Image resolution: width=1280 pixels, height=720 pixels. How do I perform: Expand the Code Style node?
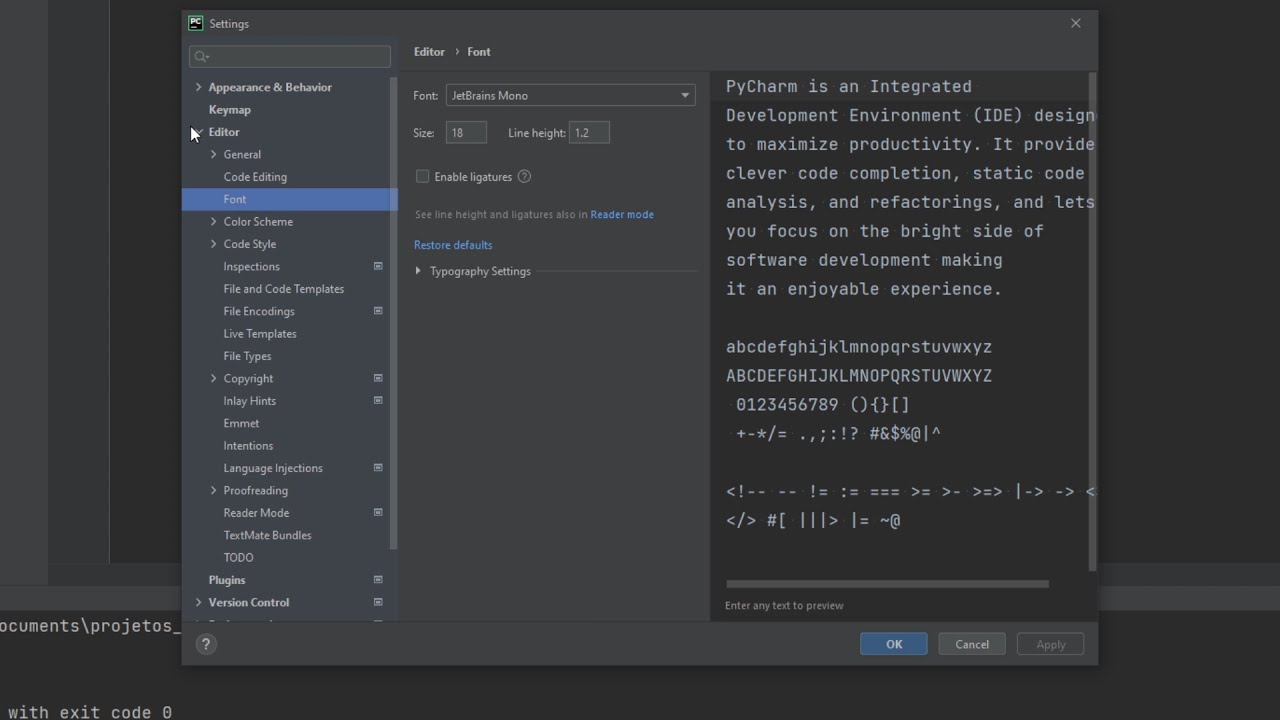click(x=213, y=244)
